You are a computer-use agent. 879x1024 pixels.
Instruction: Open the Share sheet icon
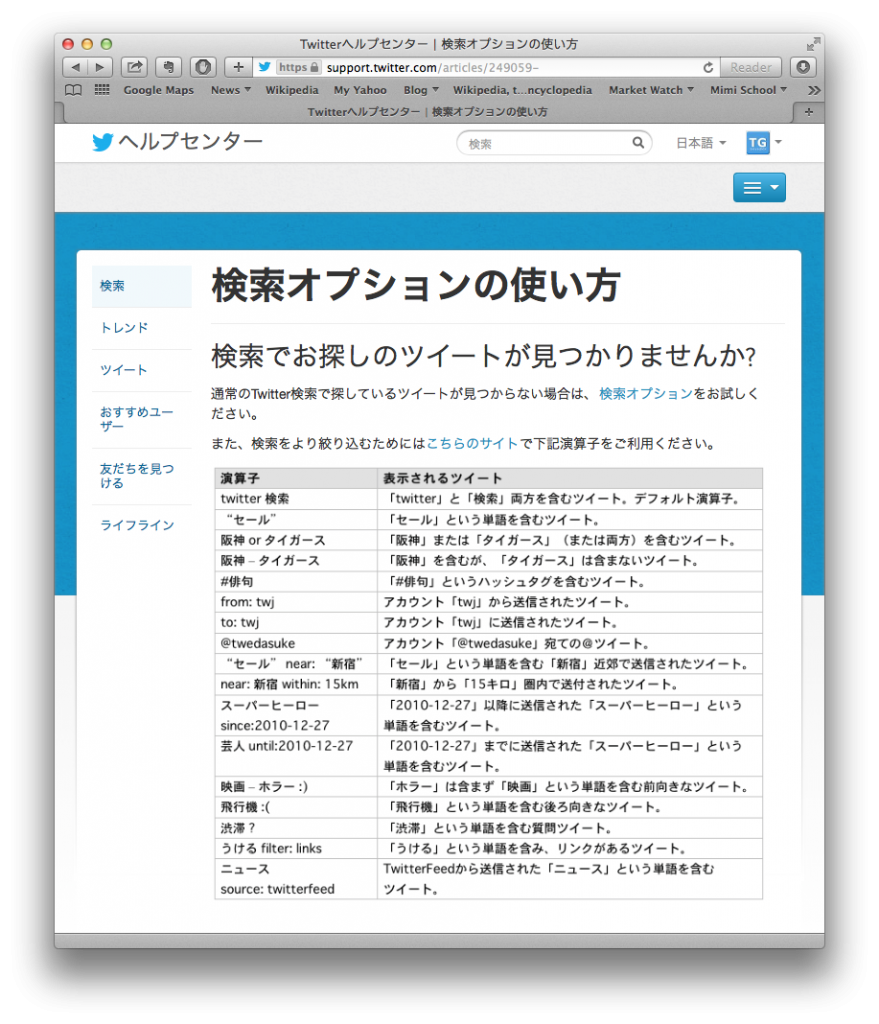pyautogui.click(x=134, y=67)
